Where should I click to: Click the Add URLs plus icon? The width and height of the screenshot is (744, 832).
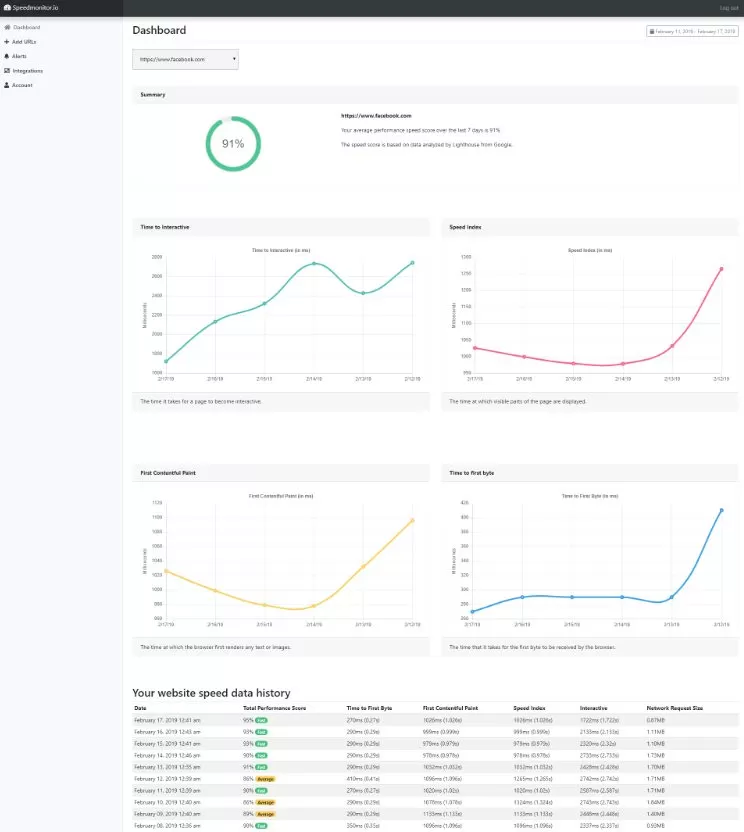6,42
